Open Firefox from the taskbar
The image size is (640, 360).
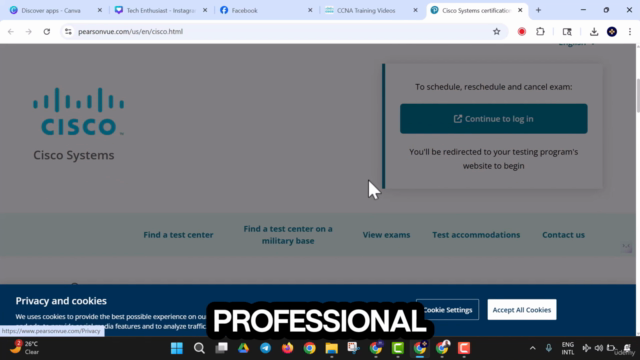[x=287, y=348]
